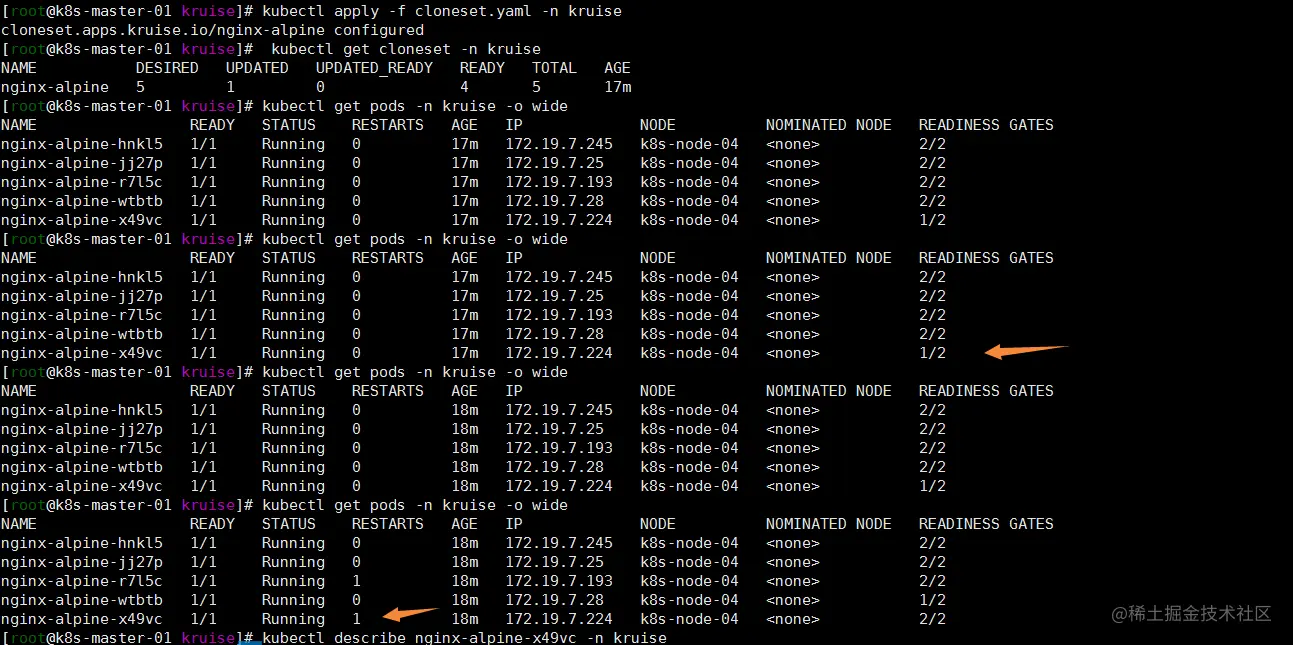Viewport: 1293px width, 645px height.
Task: Click the root prompt before the kubectl describe command
Action: (x=127, y=638)
